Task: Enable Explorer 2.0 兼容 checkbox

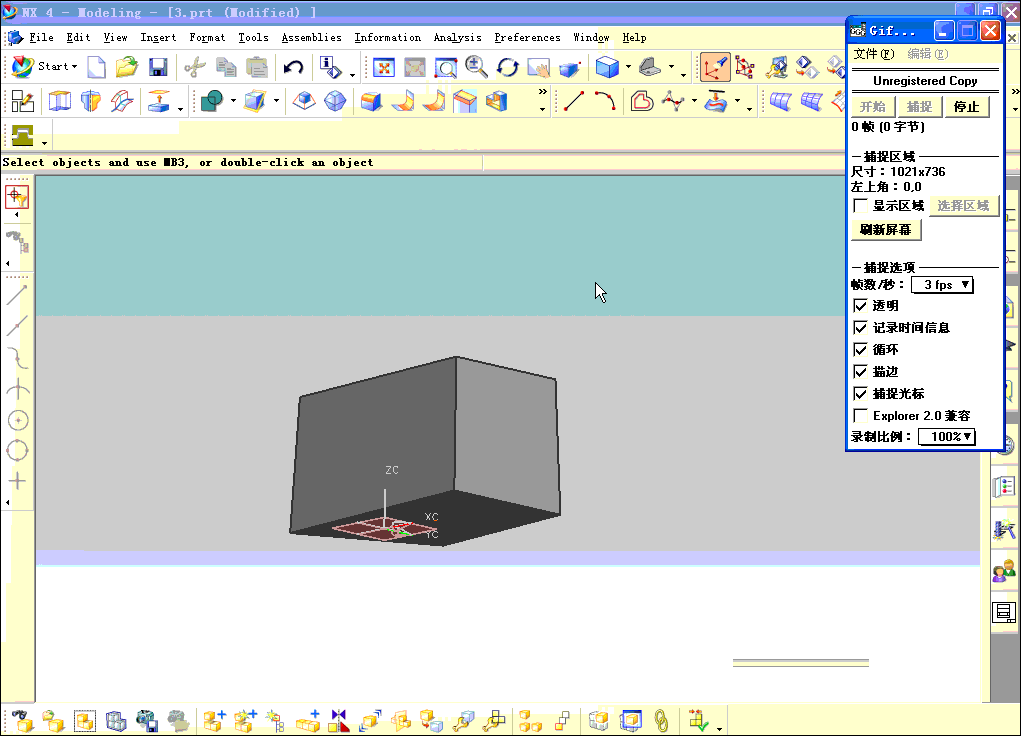Action: click(x=860, y=416)
